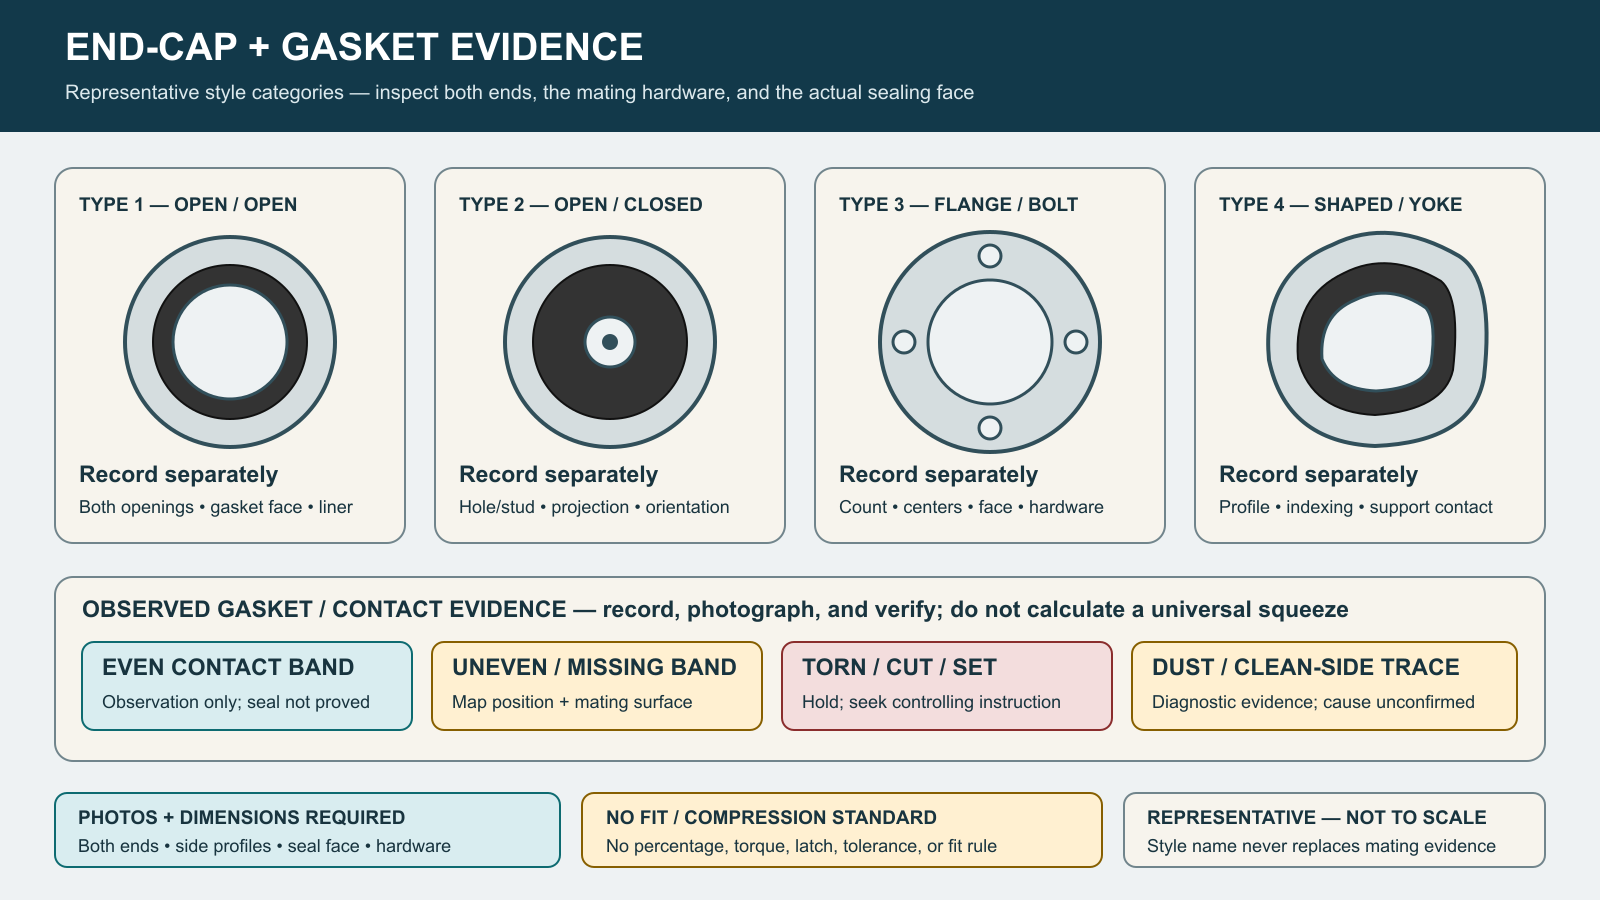
Task: Click the Type 2 open/closed end-cap diagram
Action: 610,342
